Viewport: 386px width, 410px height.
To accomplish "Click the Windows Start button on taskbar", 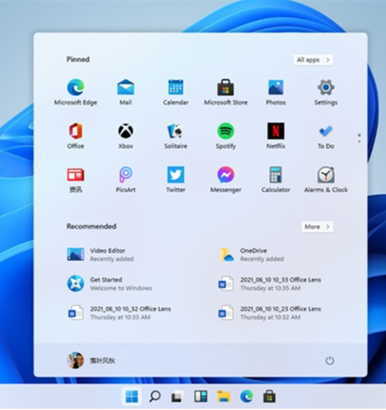I will click(x=132, y=396).
